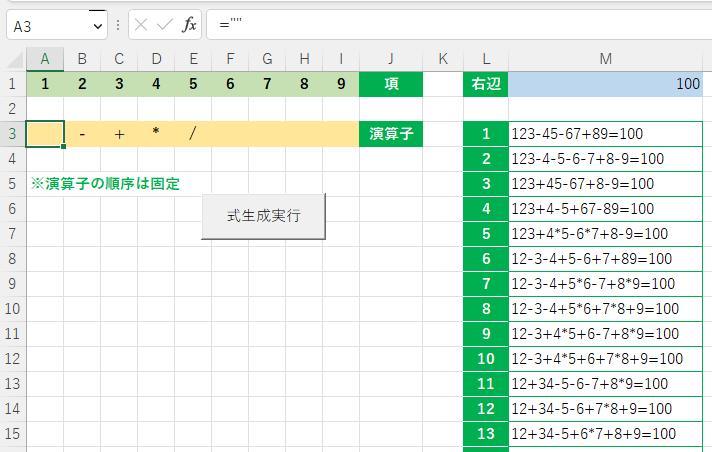Click the asterisk operator cell in row 3

pyautogui.click(x=156, y=133)
